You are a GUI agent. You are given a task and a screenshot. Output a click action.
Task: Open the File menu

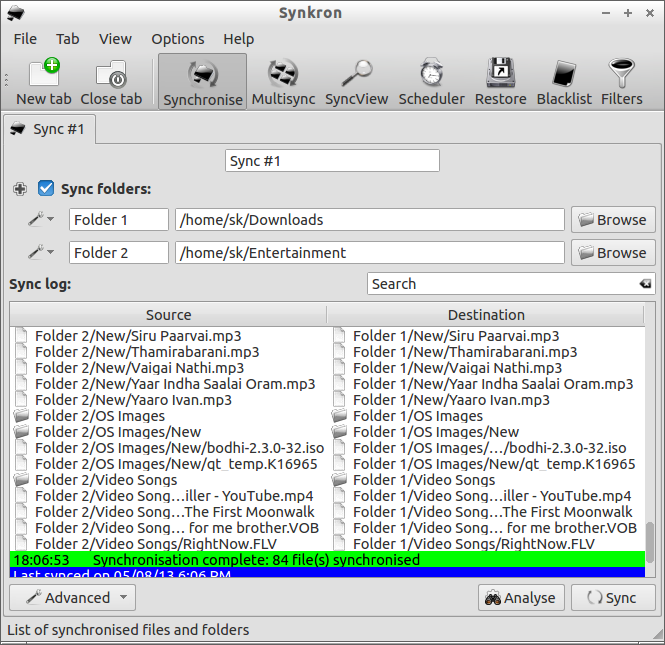coord(25,39)
